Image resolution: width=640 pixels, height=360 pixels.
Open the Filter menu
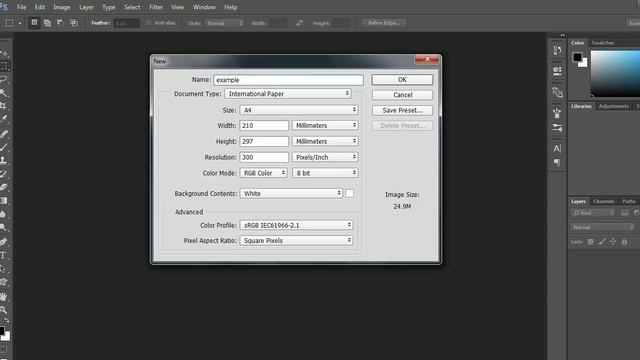(156, 7)
